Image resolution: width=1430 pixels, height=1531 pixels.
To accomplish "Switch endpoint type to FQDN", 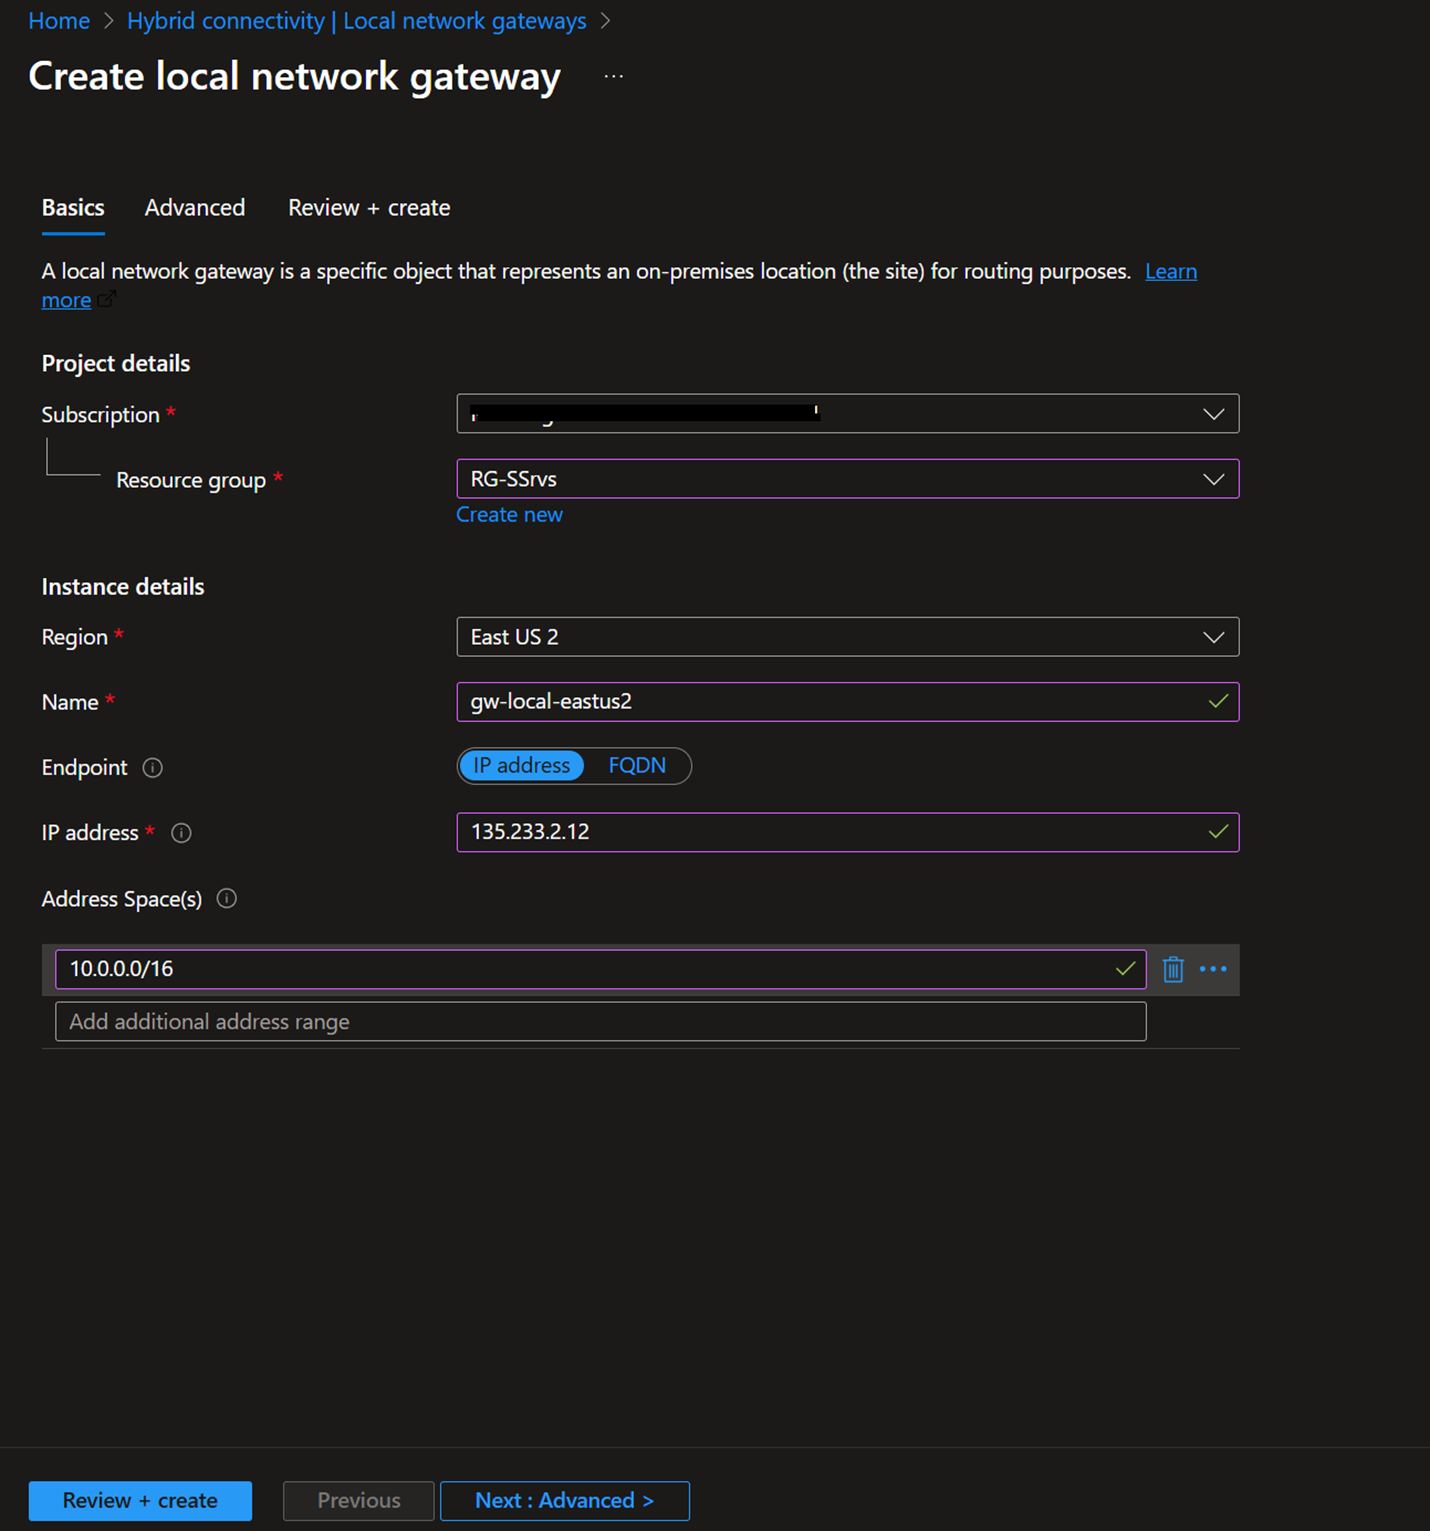I will tap(636, 766).
